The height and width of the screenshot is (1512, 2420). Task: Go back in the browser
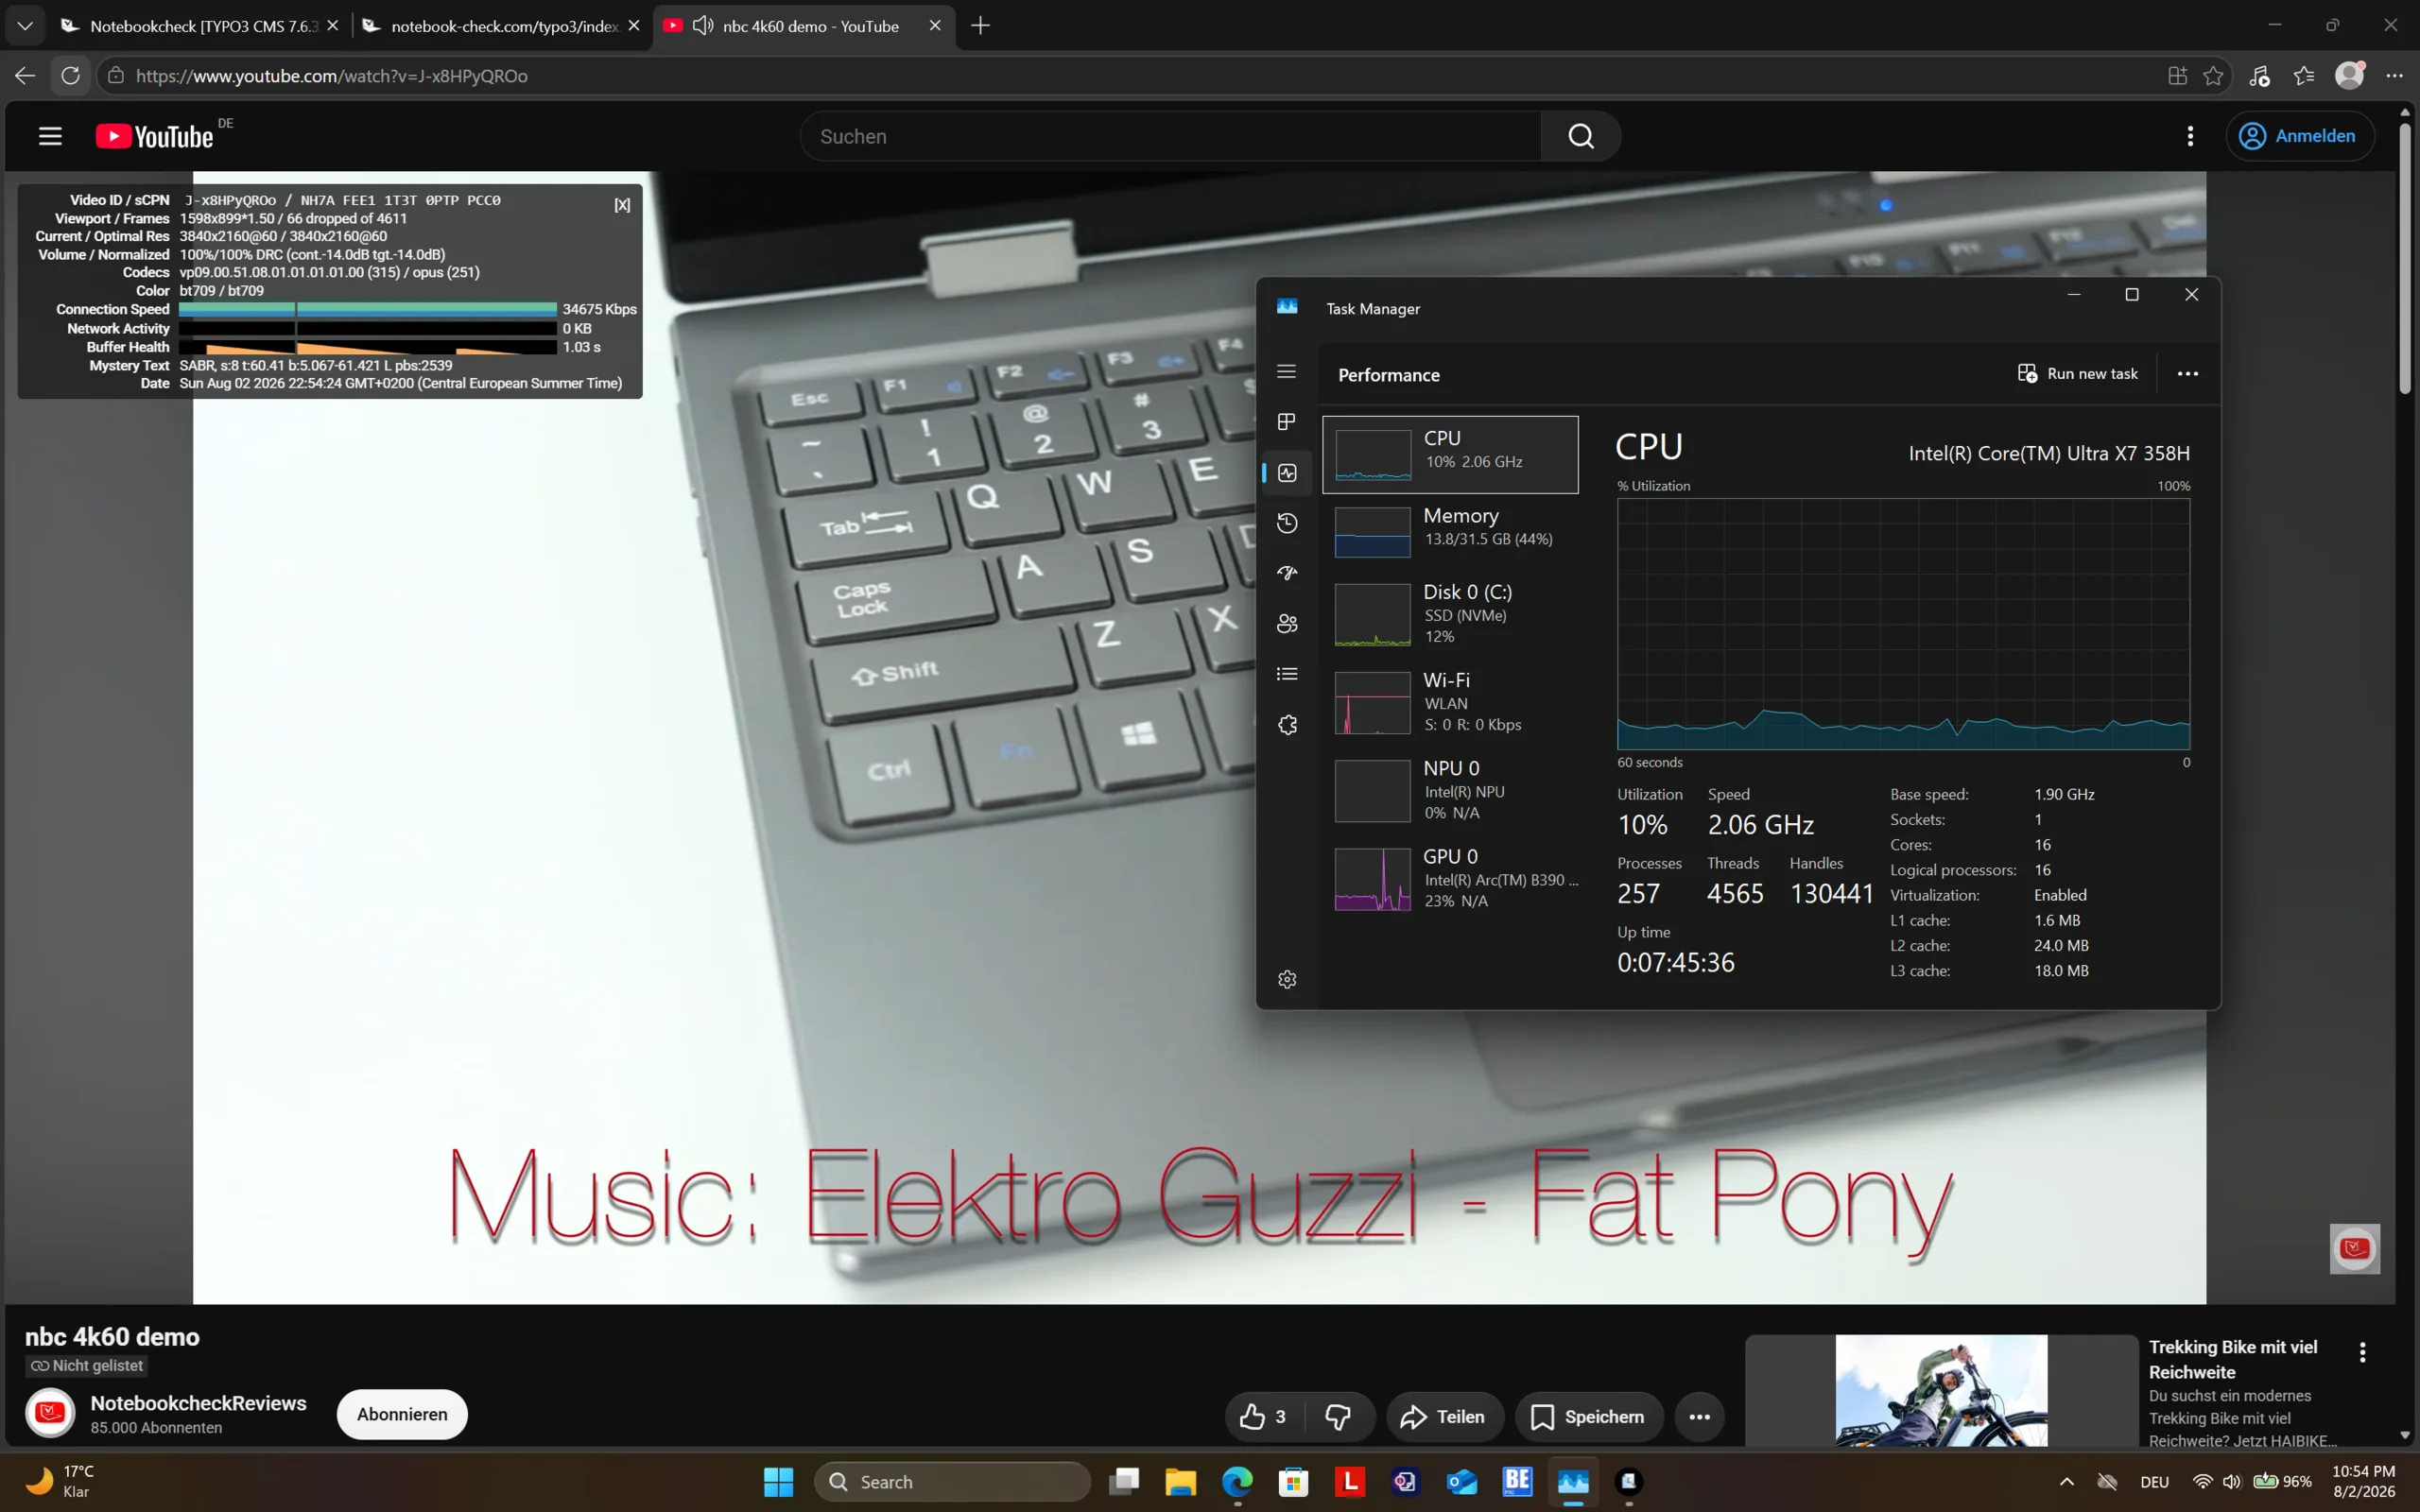click(25, 75)
